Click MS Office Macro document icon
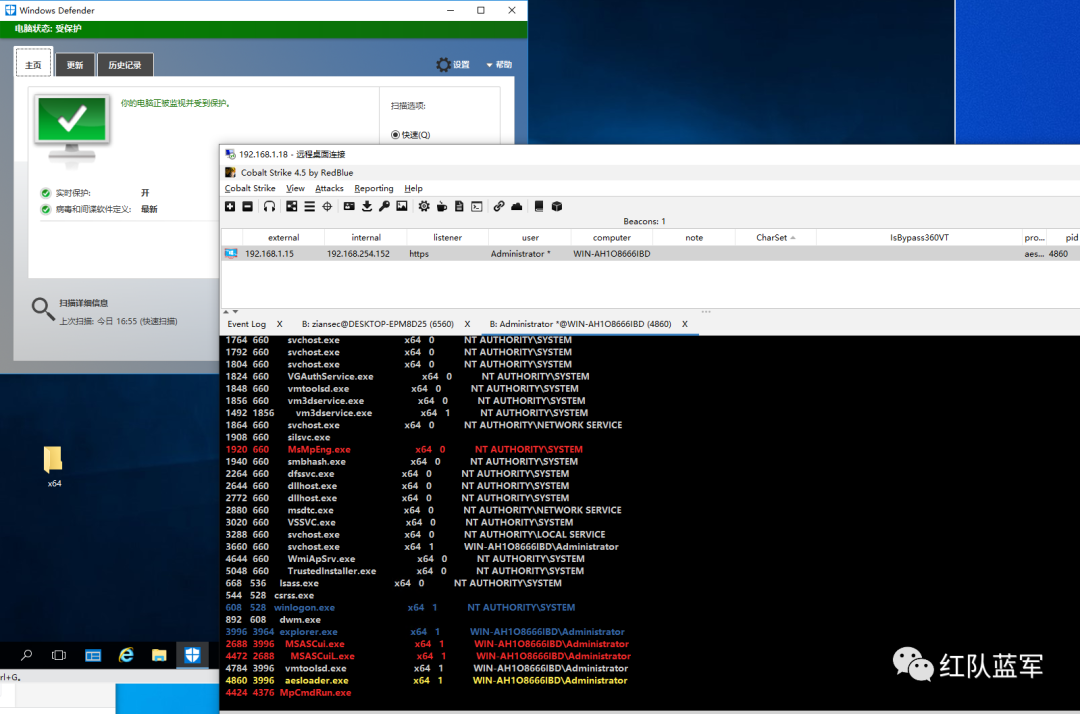Viewport: 1080px width, 714px height. (x=459, y=207)
